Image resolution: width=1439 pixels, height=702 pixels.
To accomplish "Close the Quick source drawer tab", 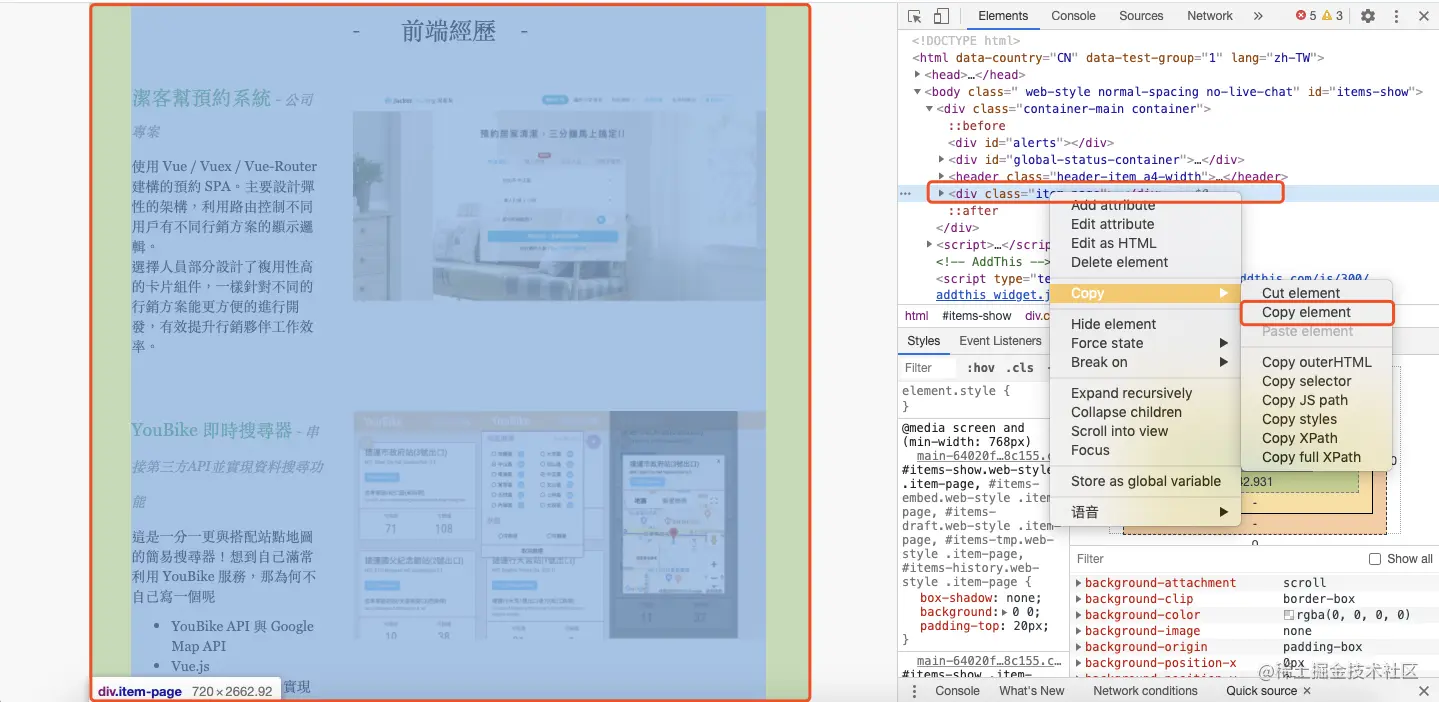I will (x=1306, y=691).
